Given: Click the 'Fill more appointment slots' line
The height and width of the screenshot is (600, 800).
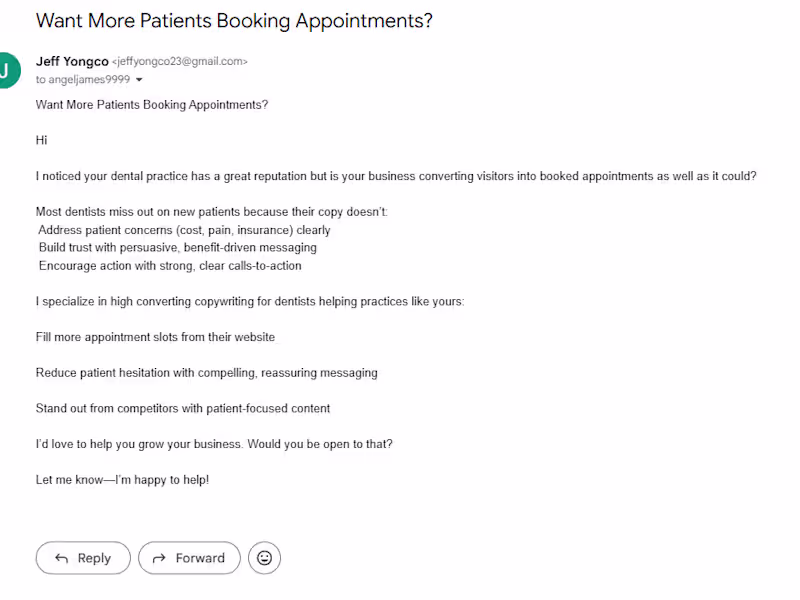Looking at the screenshot, I should pos(155,337).
